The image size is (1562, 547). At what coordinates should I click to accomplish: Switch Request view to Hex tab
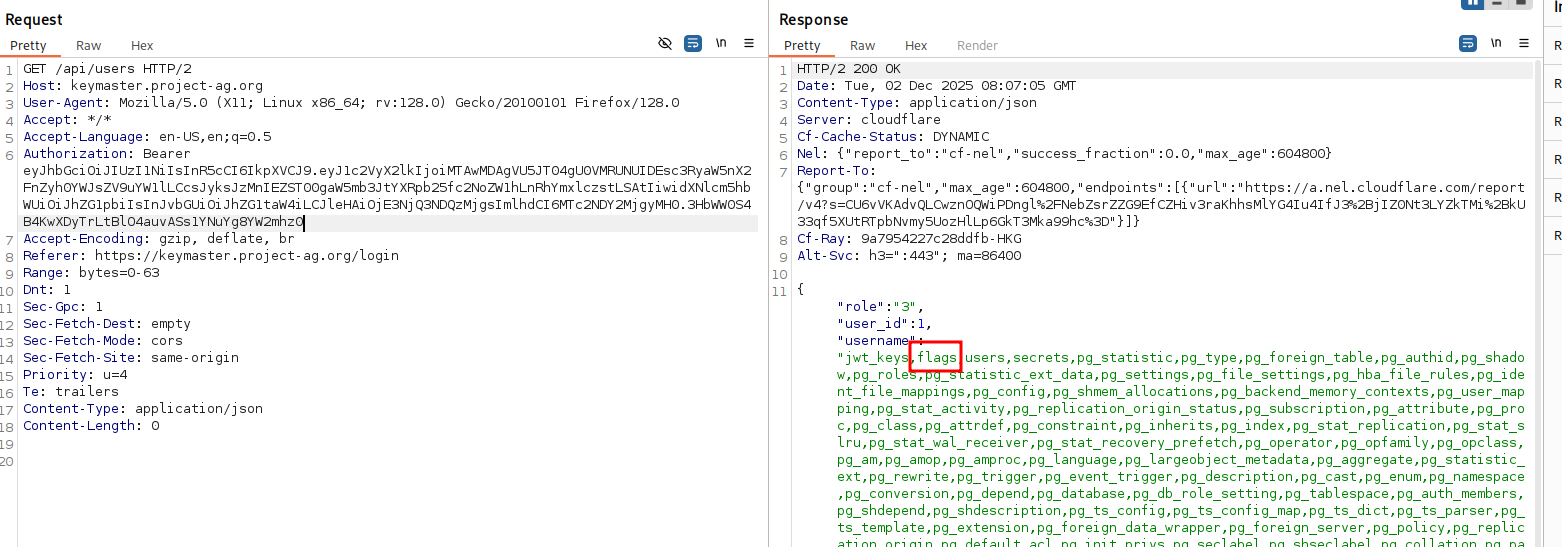point(142,45)
